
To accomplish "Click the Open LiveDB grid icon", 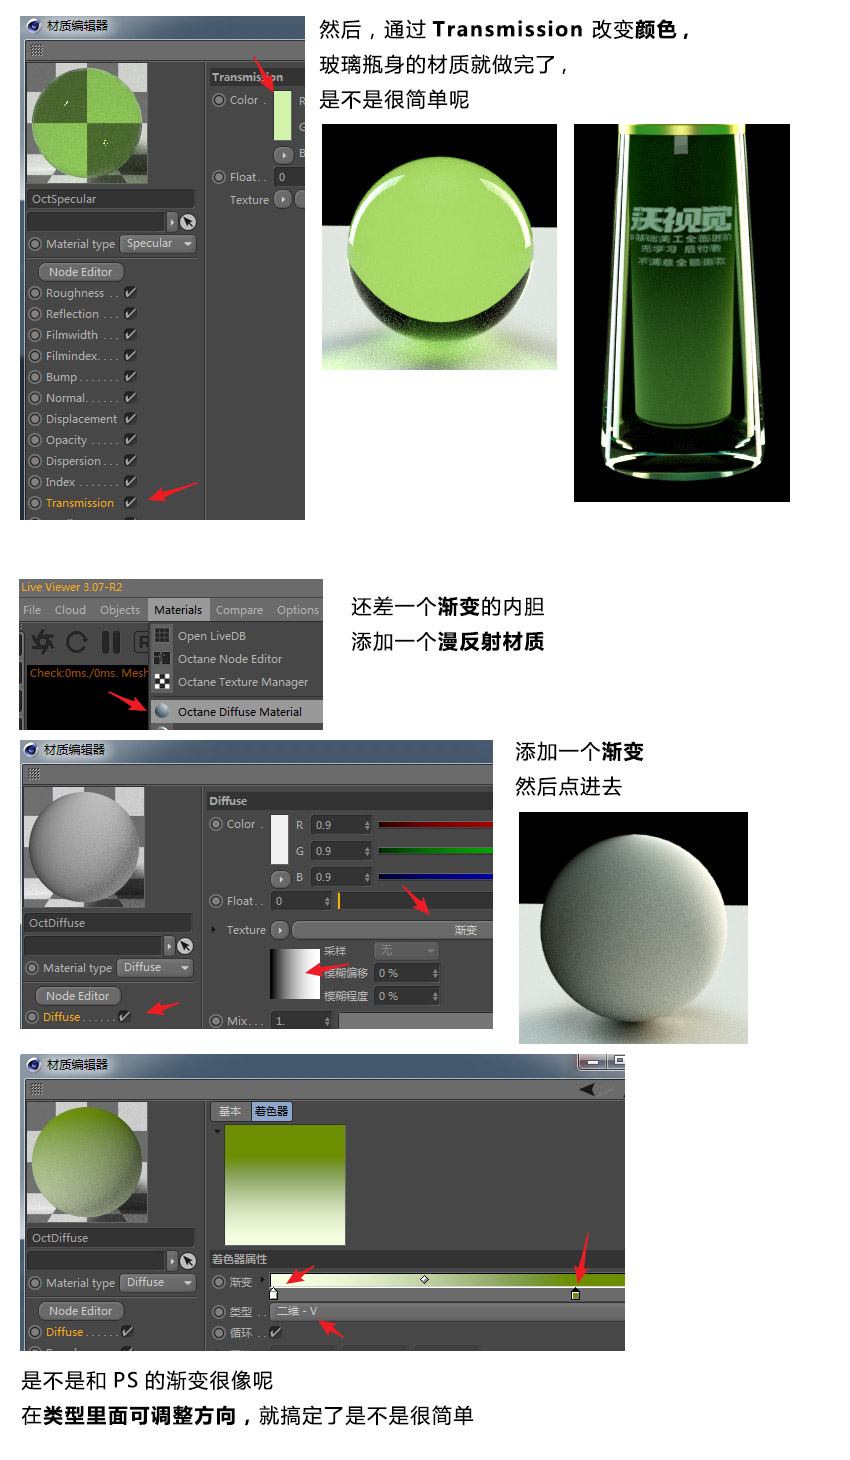I will [162, 635].
